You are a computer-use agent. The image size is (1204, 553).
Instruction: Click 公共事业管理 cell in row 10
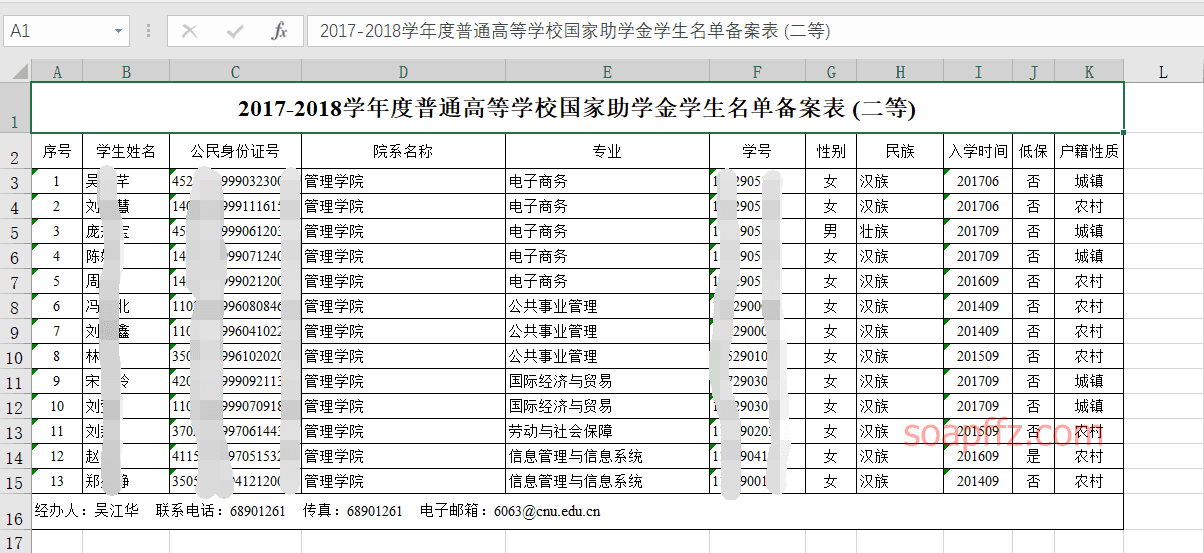pyautogui.click(x=607, y=357)
